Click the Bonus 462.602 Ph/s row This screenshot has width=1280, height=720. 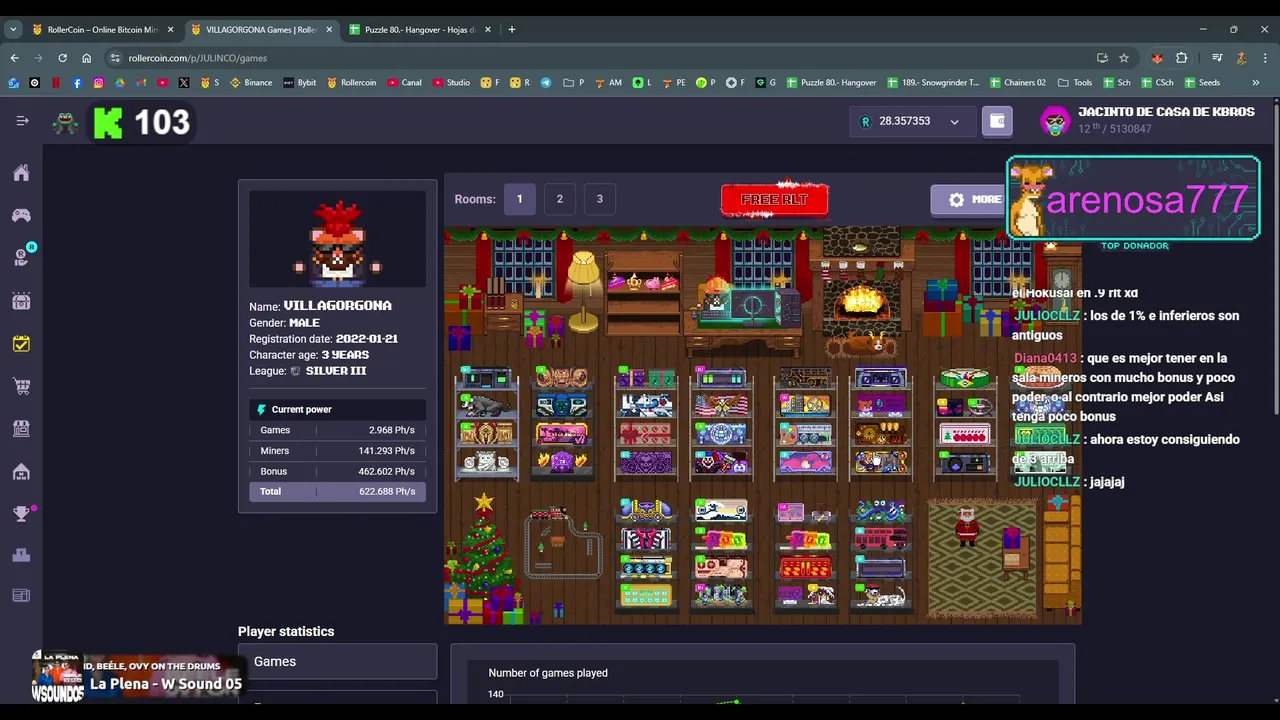coord(337,471)
